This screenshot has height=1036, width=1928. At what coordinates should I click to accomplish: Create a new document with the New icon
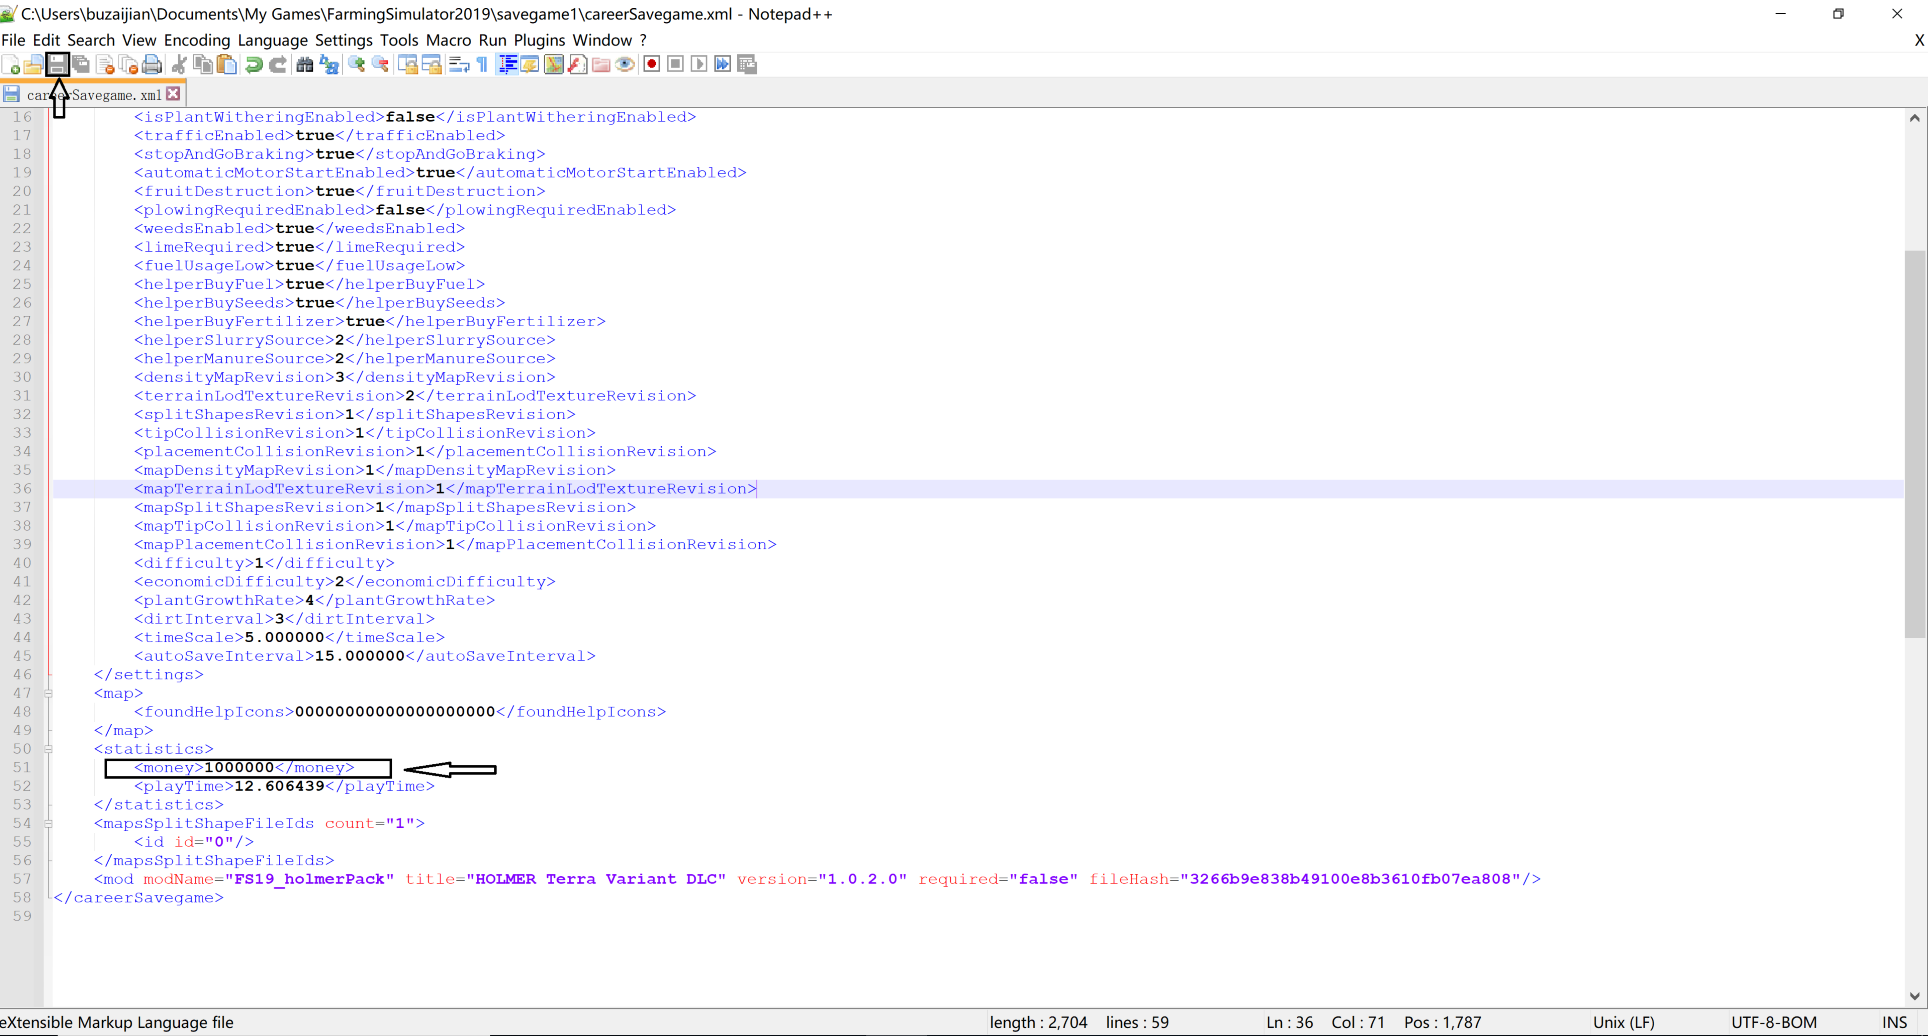click(11, 64)
